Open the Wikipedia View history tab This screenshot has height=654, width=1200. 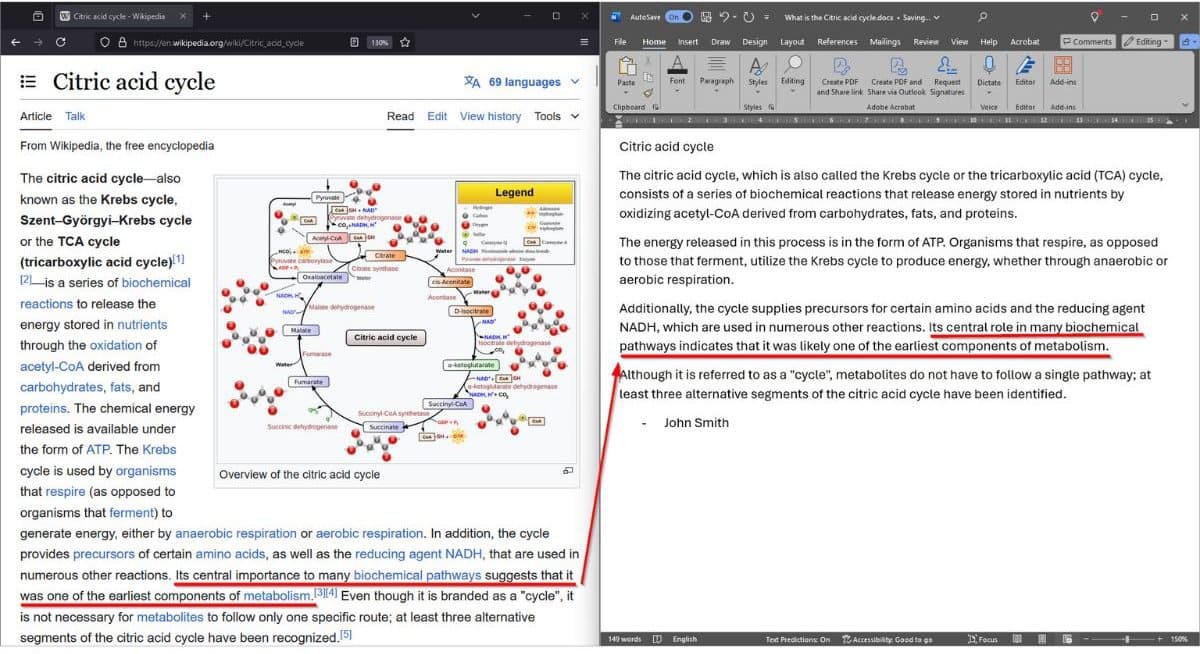(490, 116)
